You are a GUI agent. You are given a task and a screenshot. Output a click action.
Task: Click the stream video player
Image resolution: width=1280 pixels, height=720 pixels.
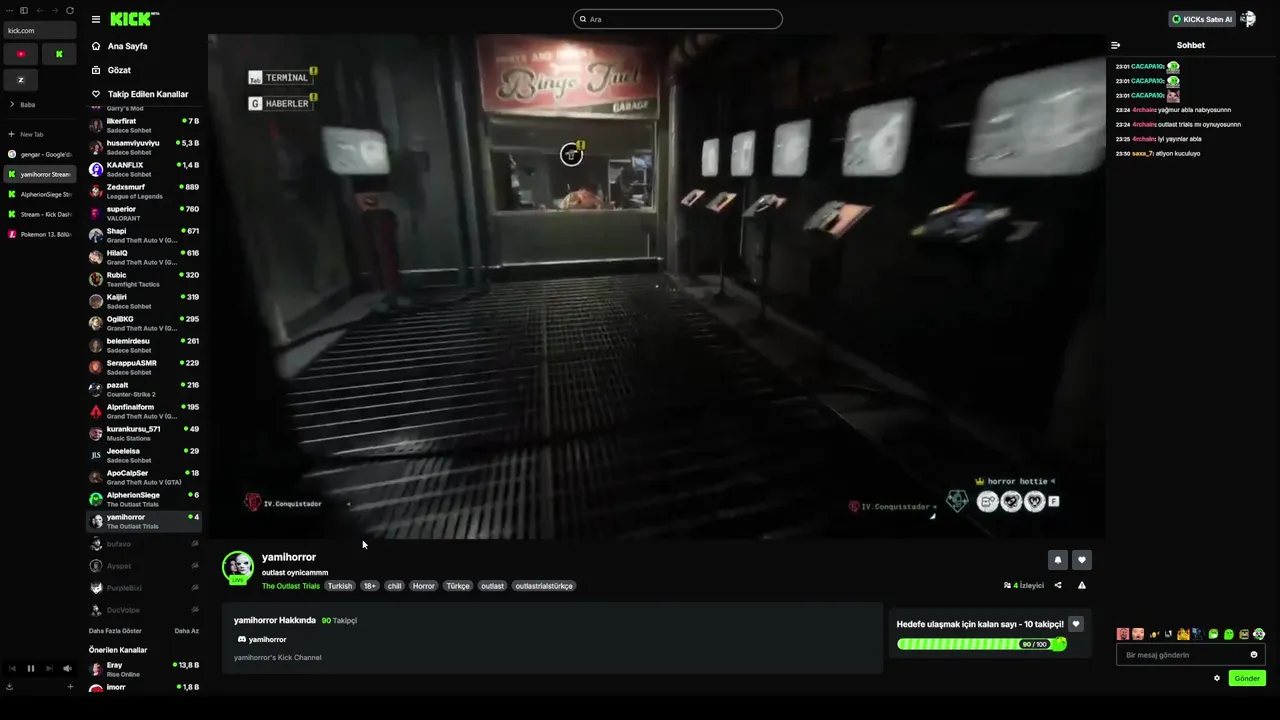click(656, 287)
